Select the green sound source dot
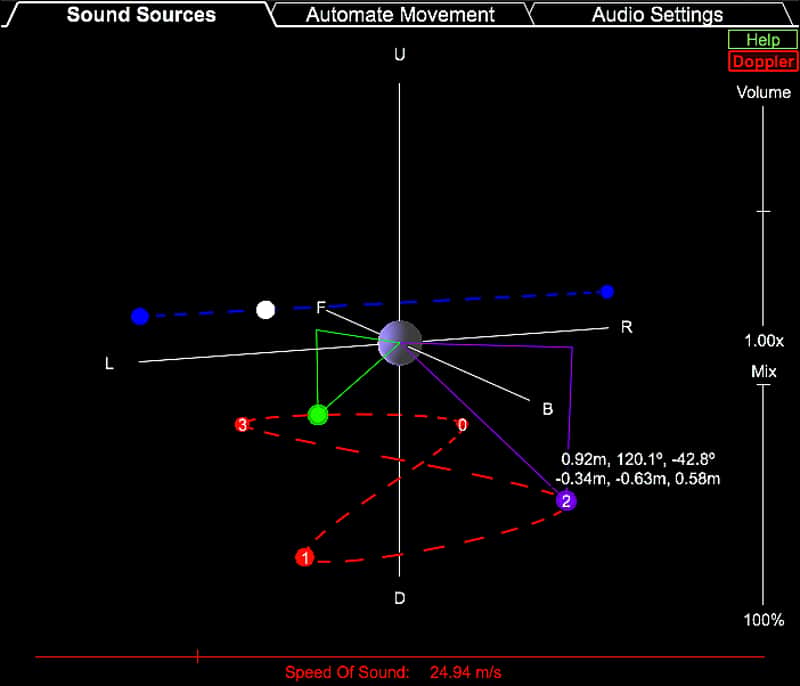This screenshot has width=800, height=686. tap(318, 415)
